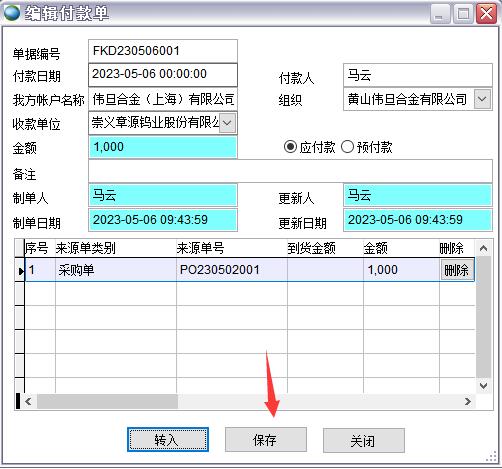Delete row 1 with 删除 button
The image size is (502, 469).
[x=456, y=270]
